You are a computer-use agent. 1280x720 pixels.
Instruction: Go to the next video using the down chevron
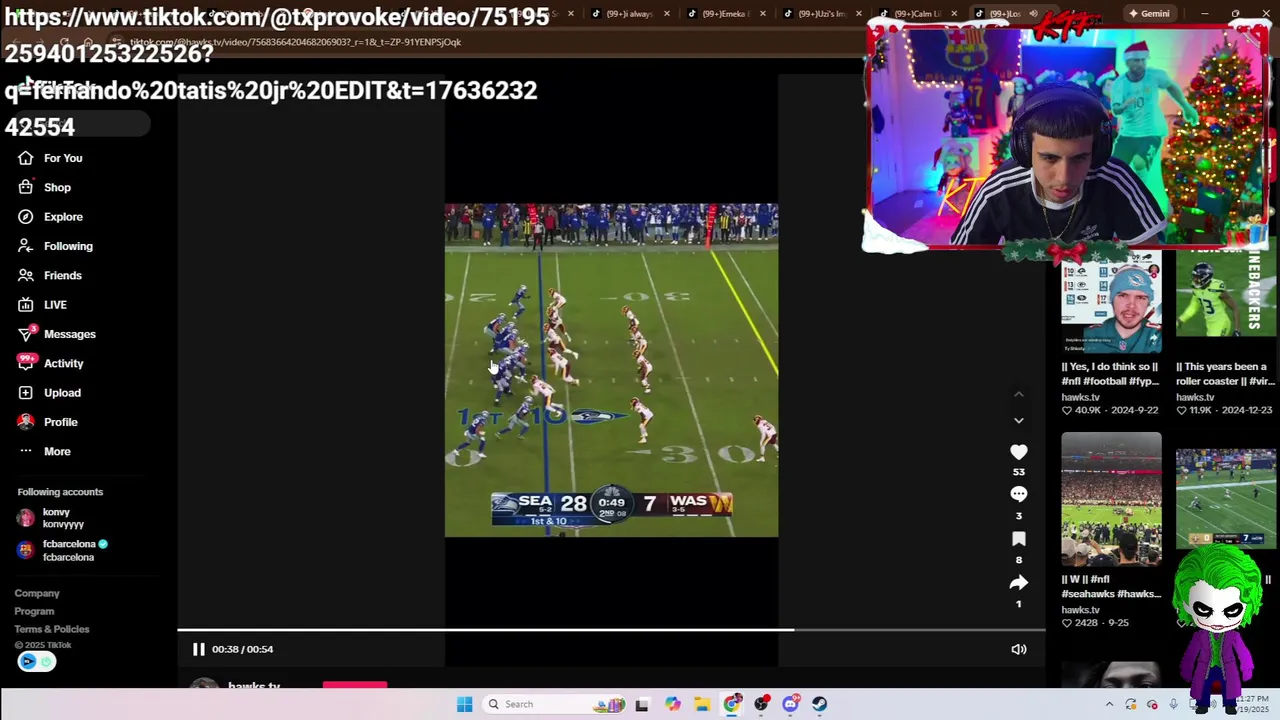tap(1018, 421)
